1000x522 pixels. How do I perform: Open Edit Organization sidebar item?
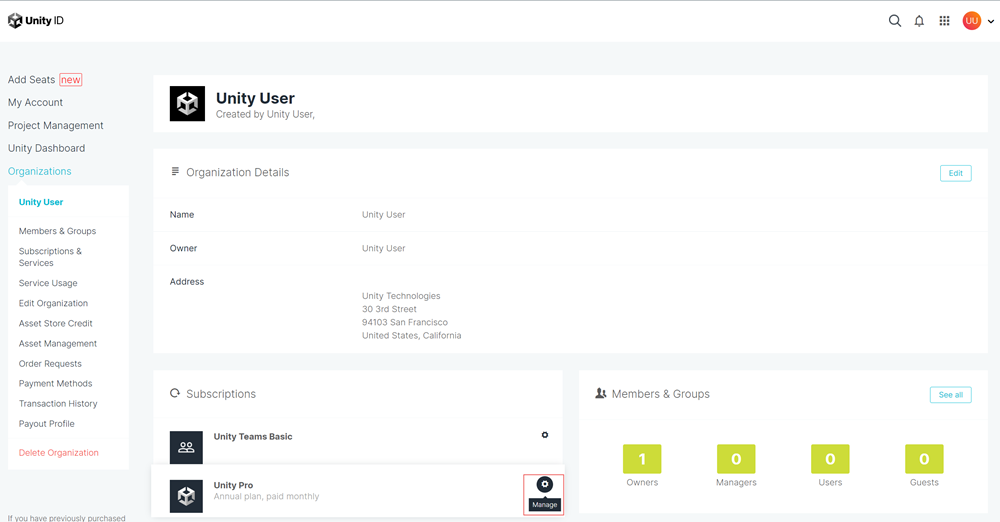[x=53, y=303]
